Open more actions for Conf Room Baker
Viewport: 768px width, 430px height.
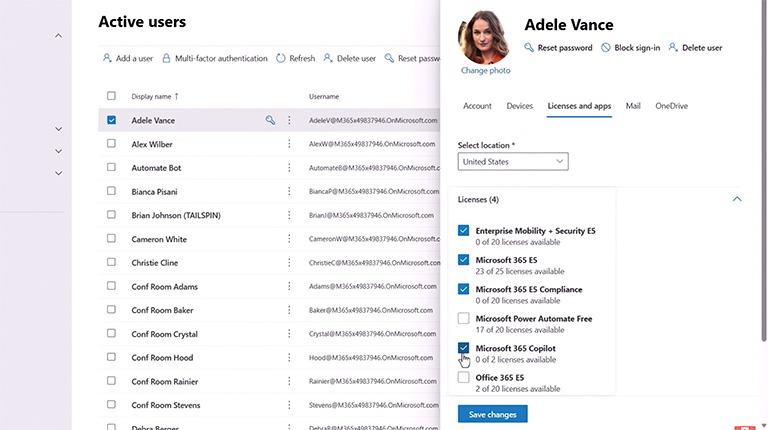tap(289, 310)
